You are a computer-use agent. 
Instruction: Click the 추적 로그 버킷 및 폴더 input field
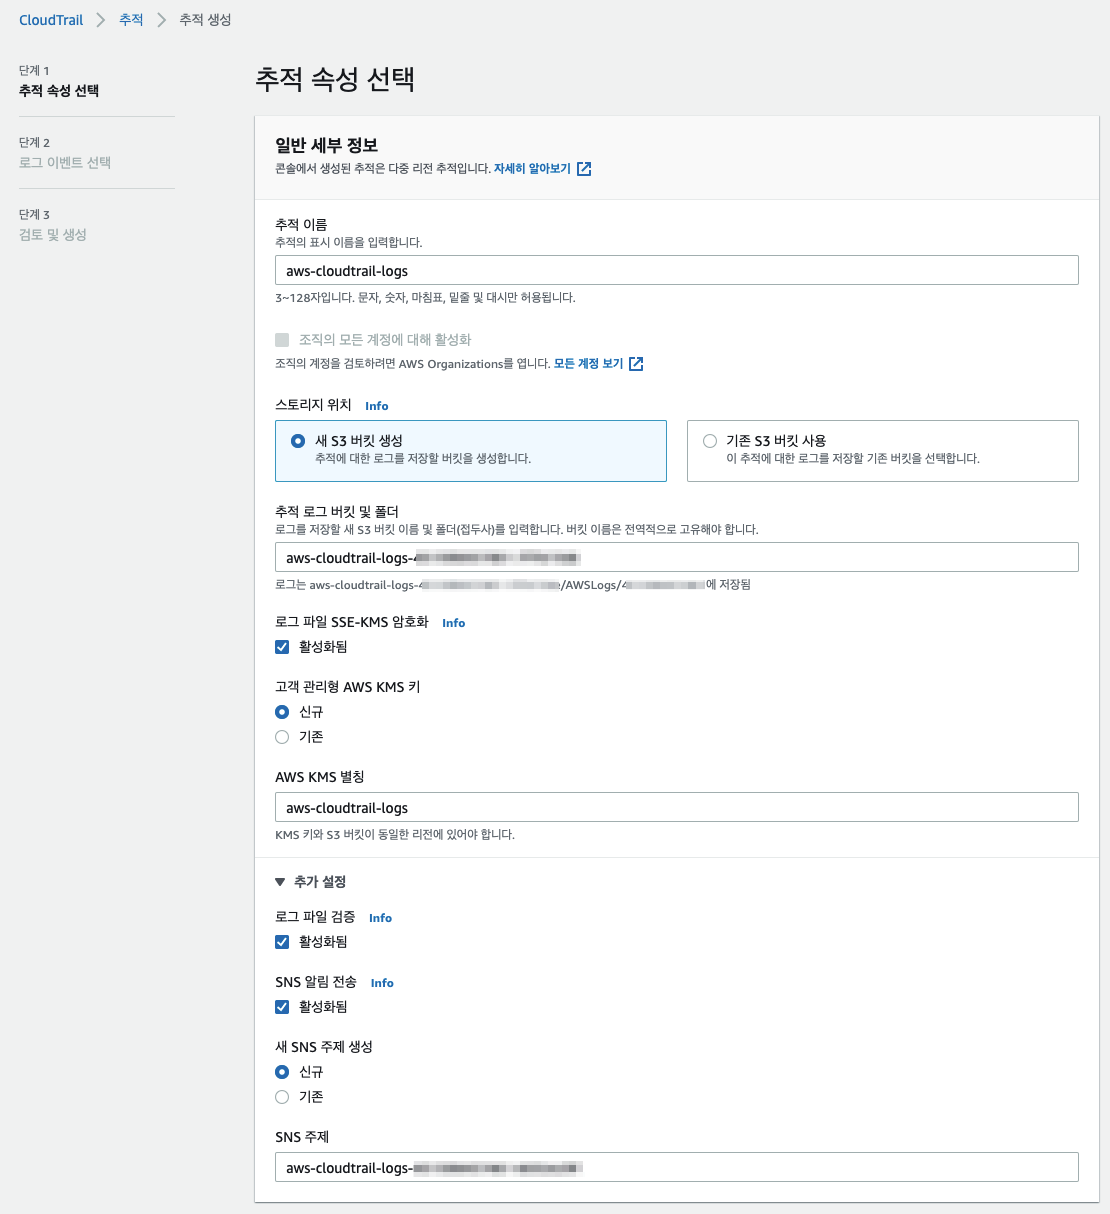[677, 557]
